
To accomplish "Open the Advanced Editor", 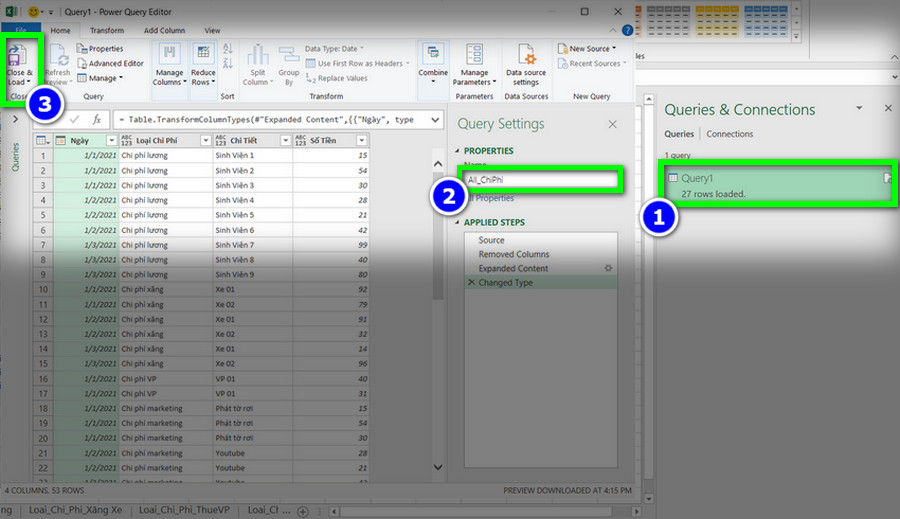I will [110, 63].
